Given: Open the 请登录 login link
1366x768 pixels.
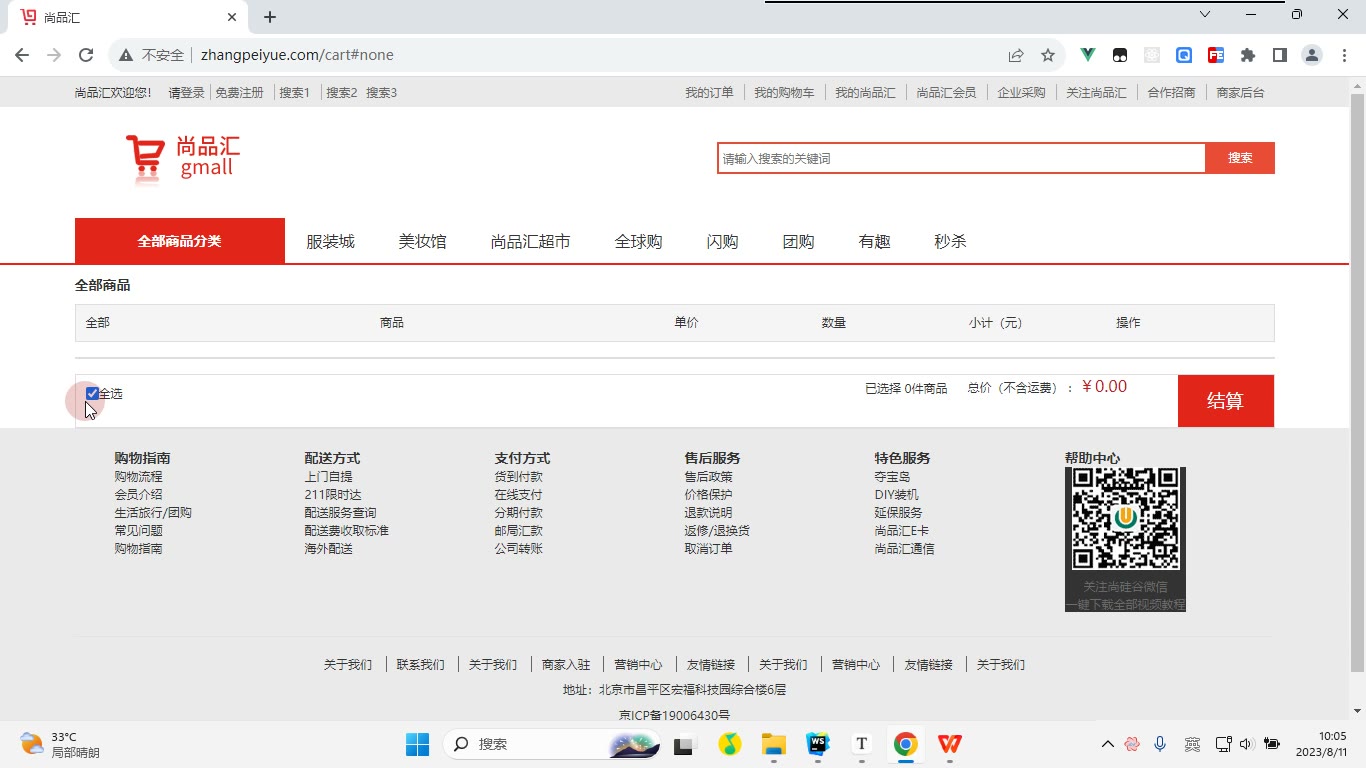Looking at the screenshot, I should tap(186, 93).
